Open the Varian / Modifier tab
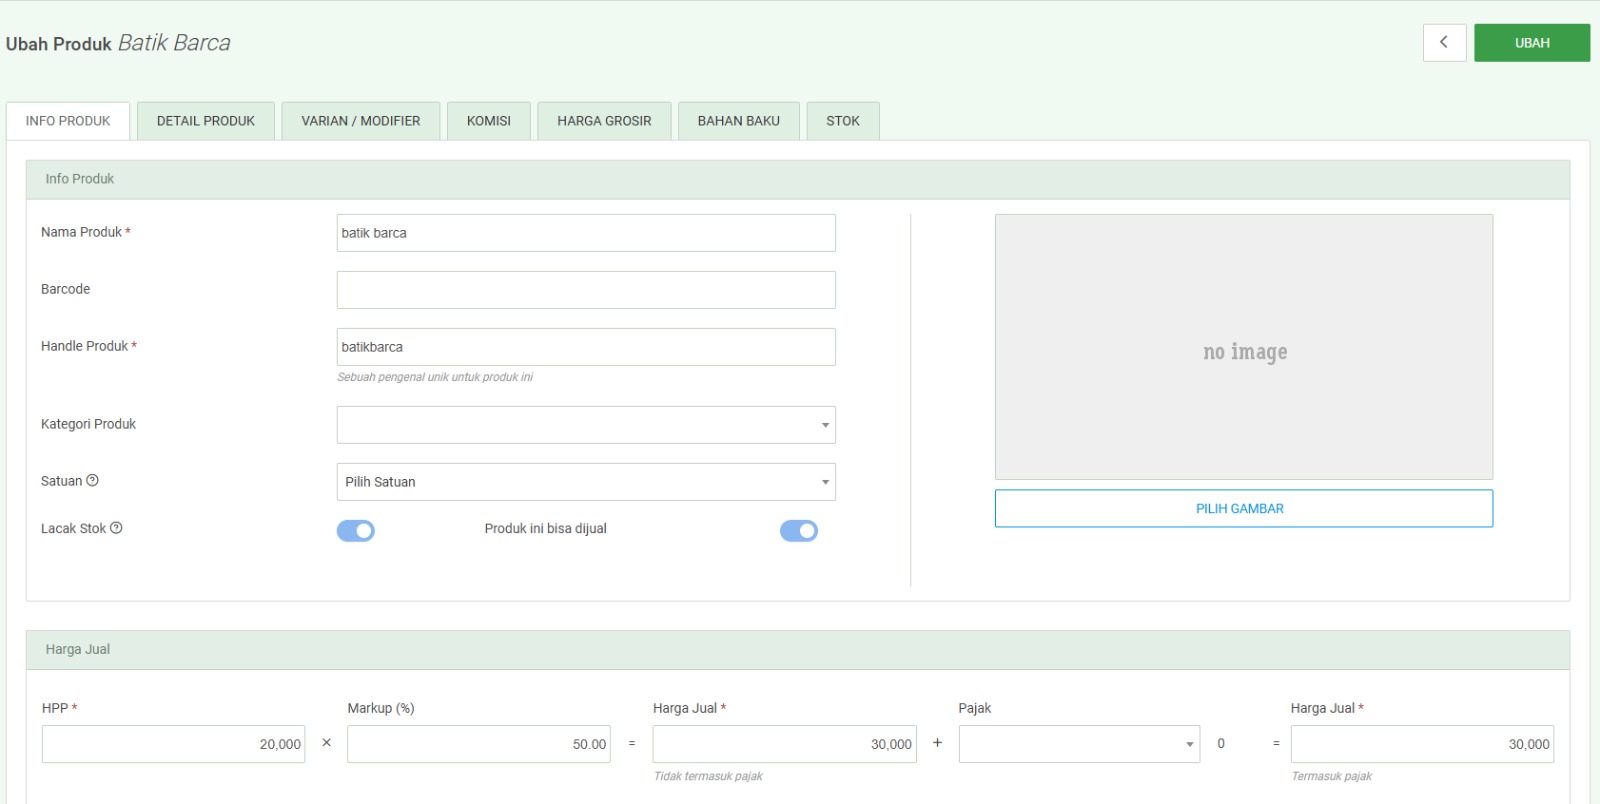This screenshot has width=1600, height=804. (360, 121)
